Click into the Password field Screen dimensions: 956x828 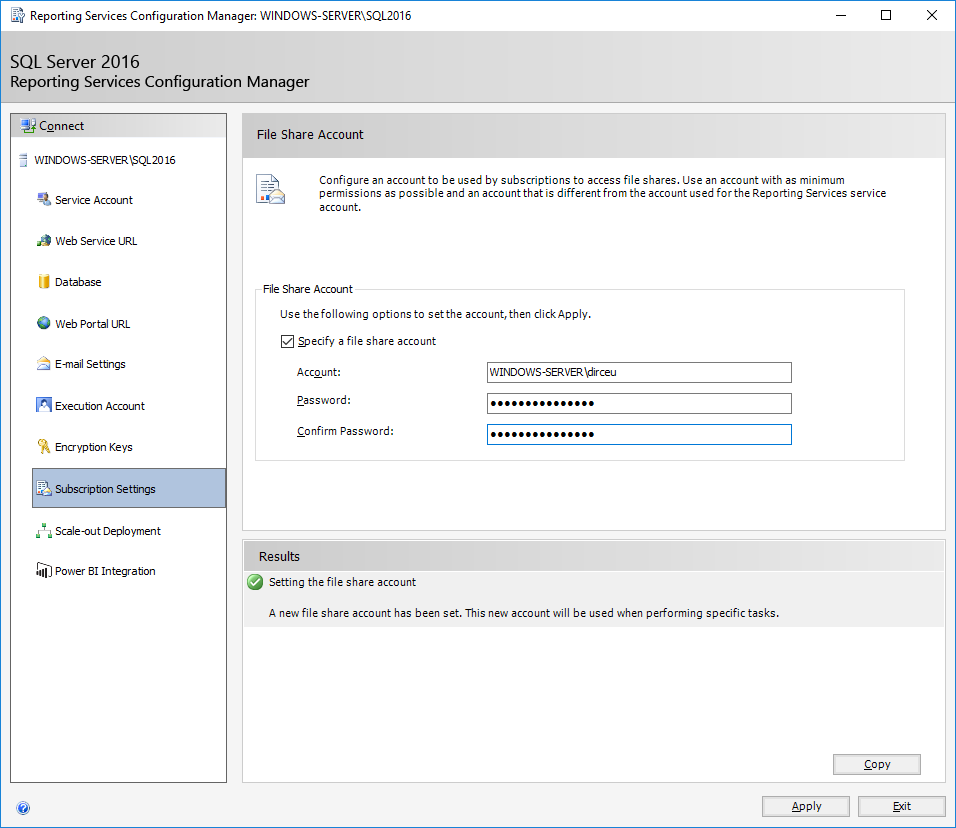pos(639,404)
